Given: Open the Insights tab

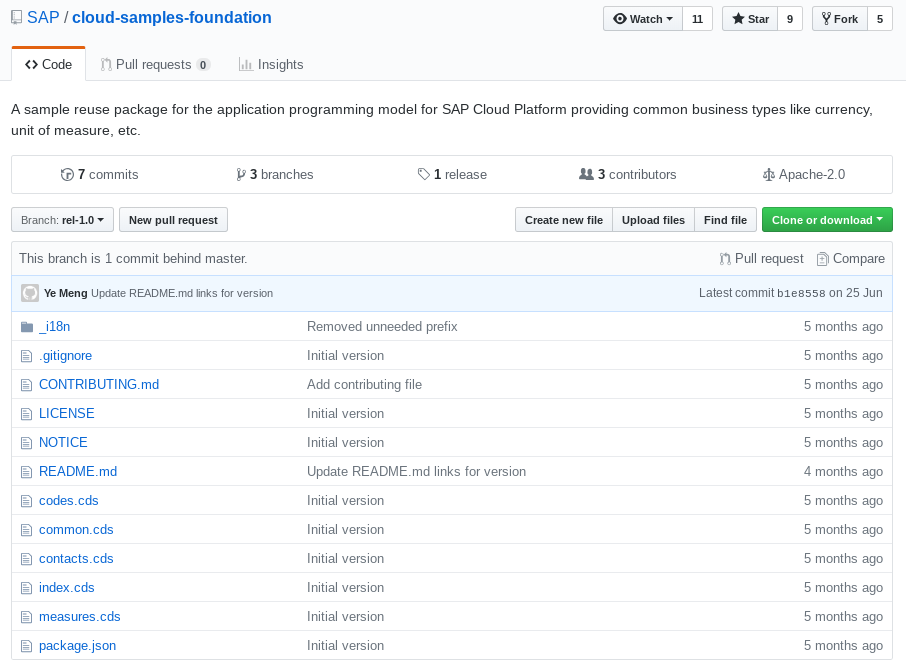Looking at the screenshot, I should pyautogui.click(x=271, y=65).
